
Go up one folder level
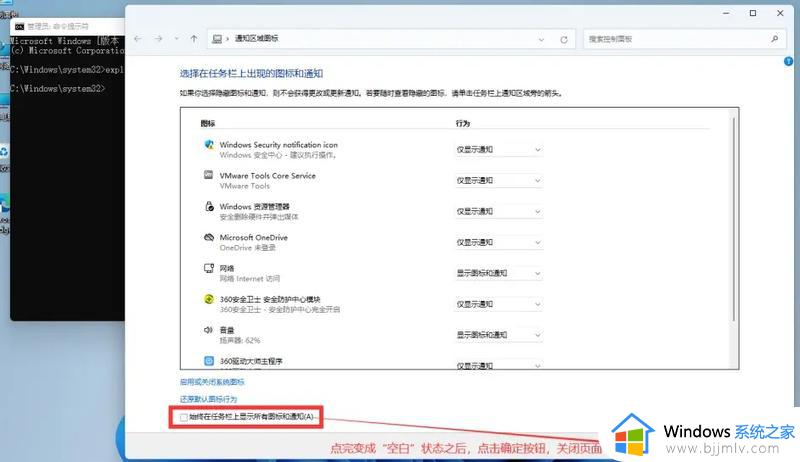194,39
